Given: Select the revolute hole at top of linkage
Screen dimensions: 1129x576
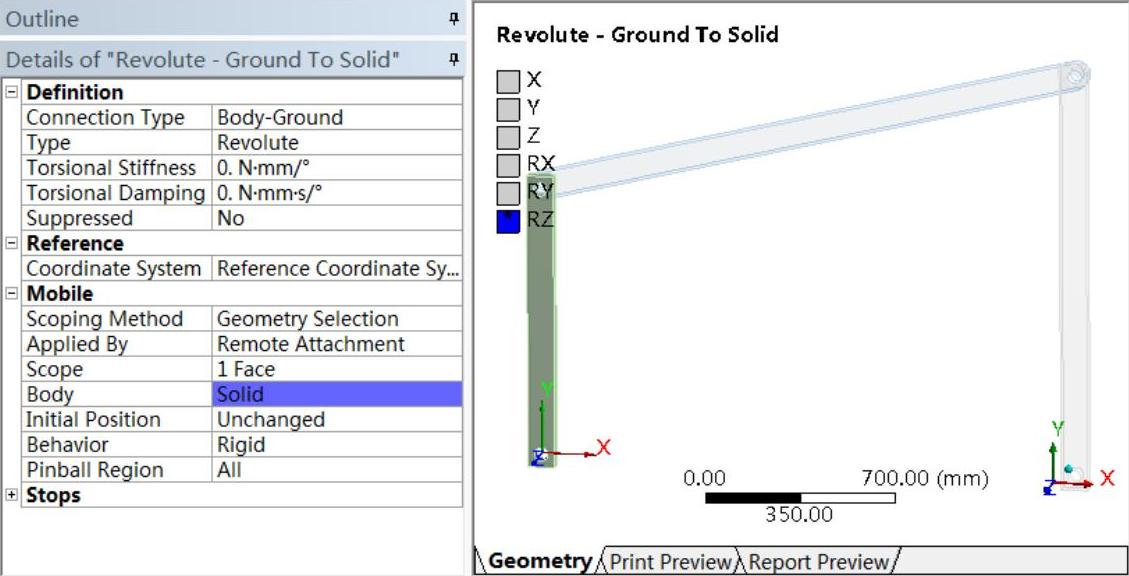Looking at the screenshot, I should (x=1075, y=74).
